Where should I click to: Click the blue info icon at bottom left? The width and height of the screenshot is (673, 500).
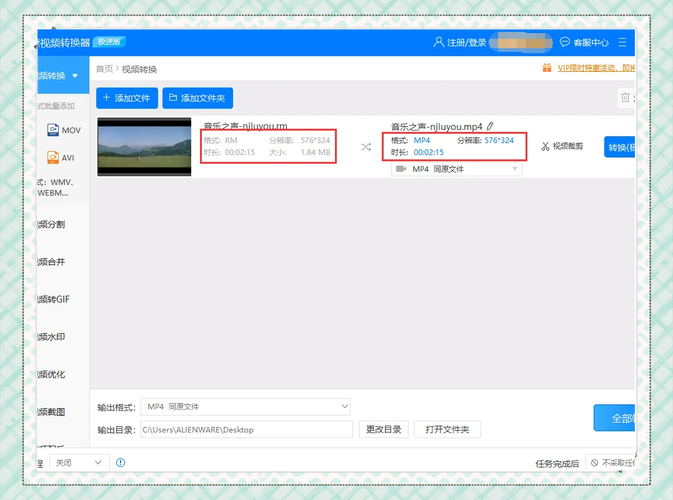click(121, 463)
